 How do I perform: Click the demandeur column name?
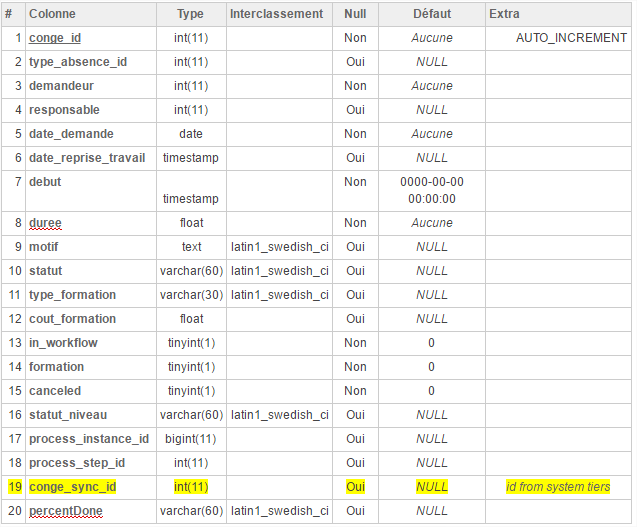61,86
